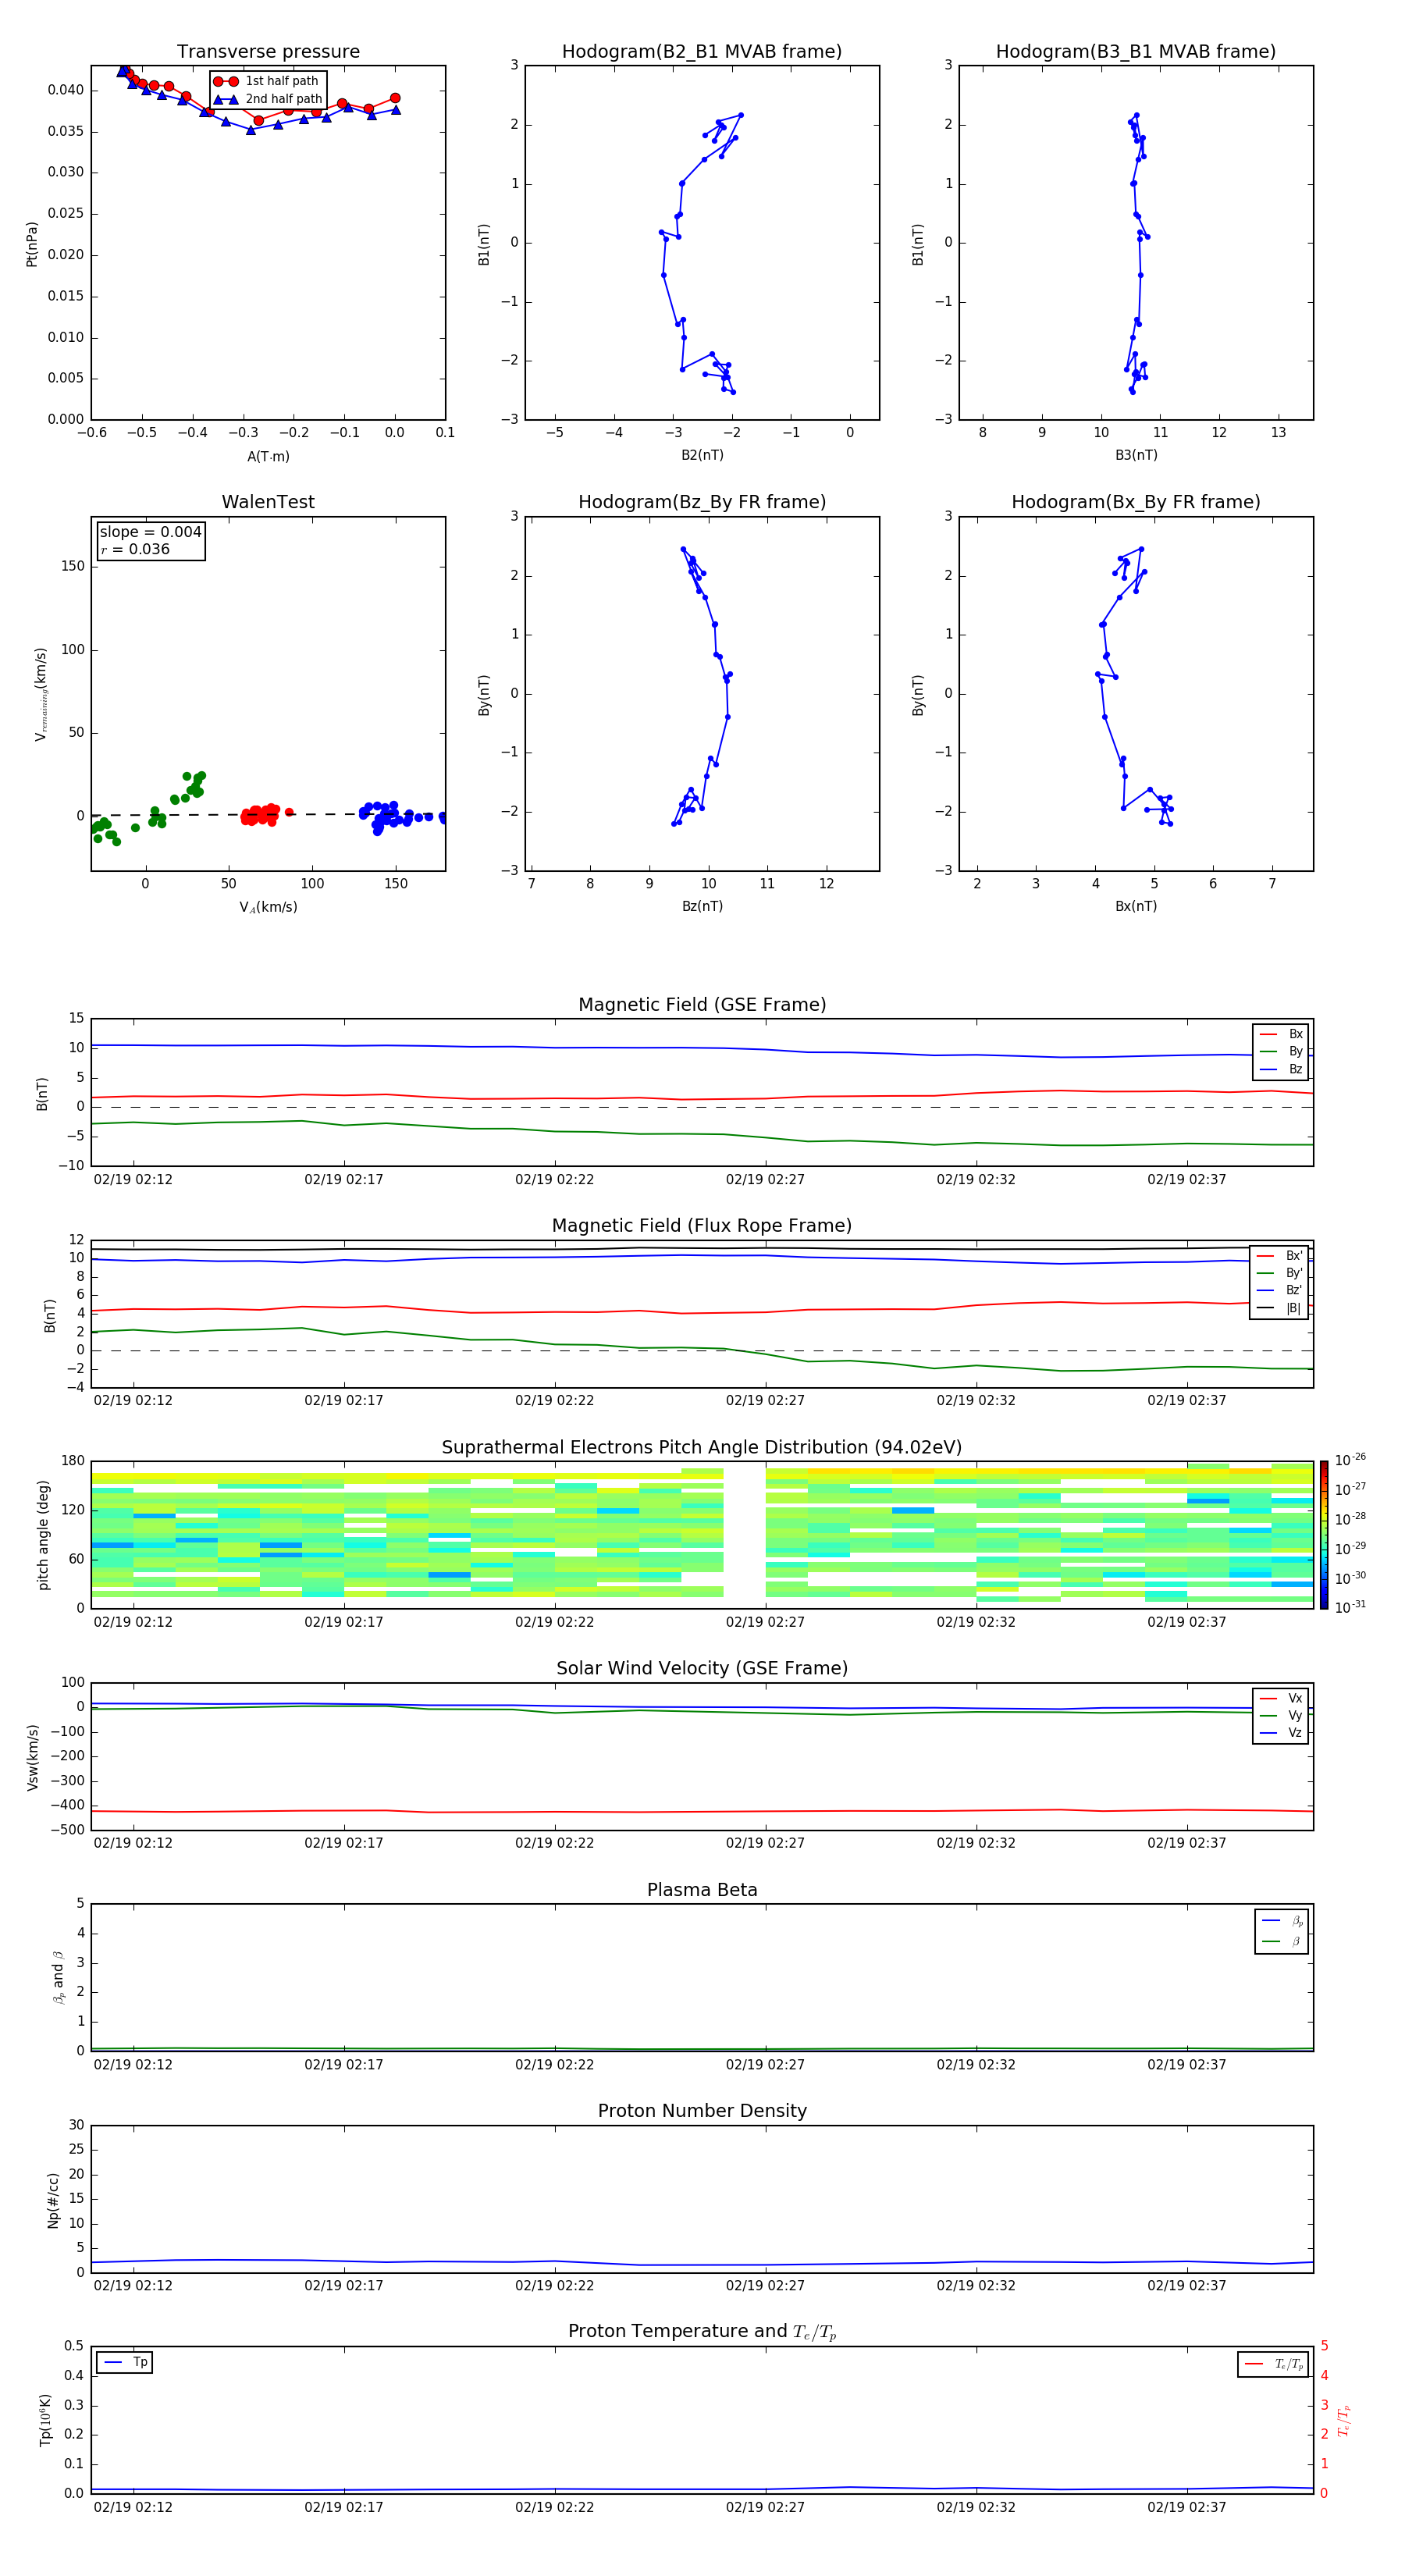Click the "Hodogram(B3_B1 MVAB frame)" title

click(1136, 52)
